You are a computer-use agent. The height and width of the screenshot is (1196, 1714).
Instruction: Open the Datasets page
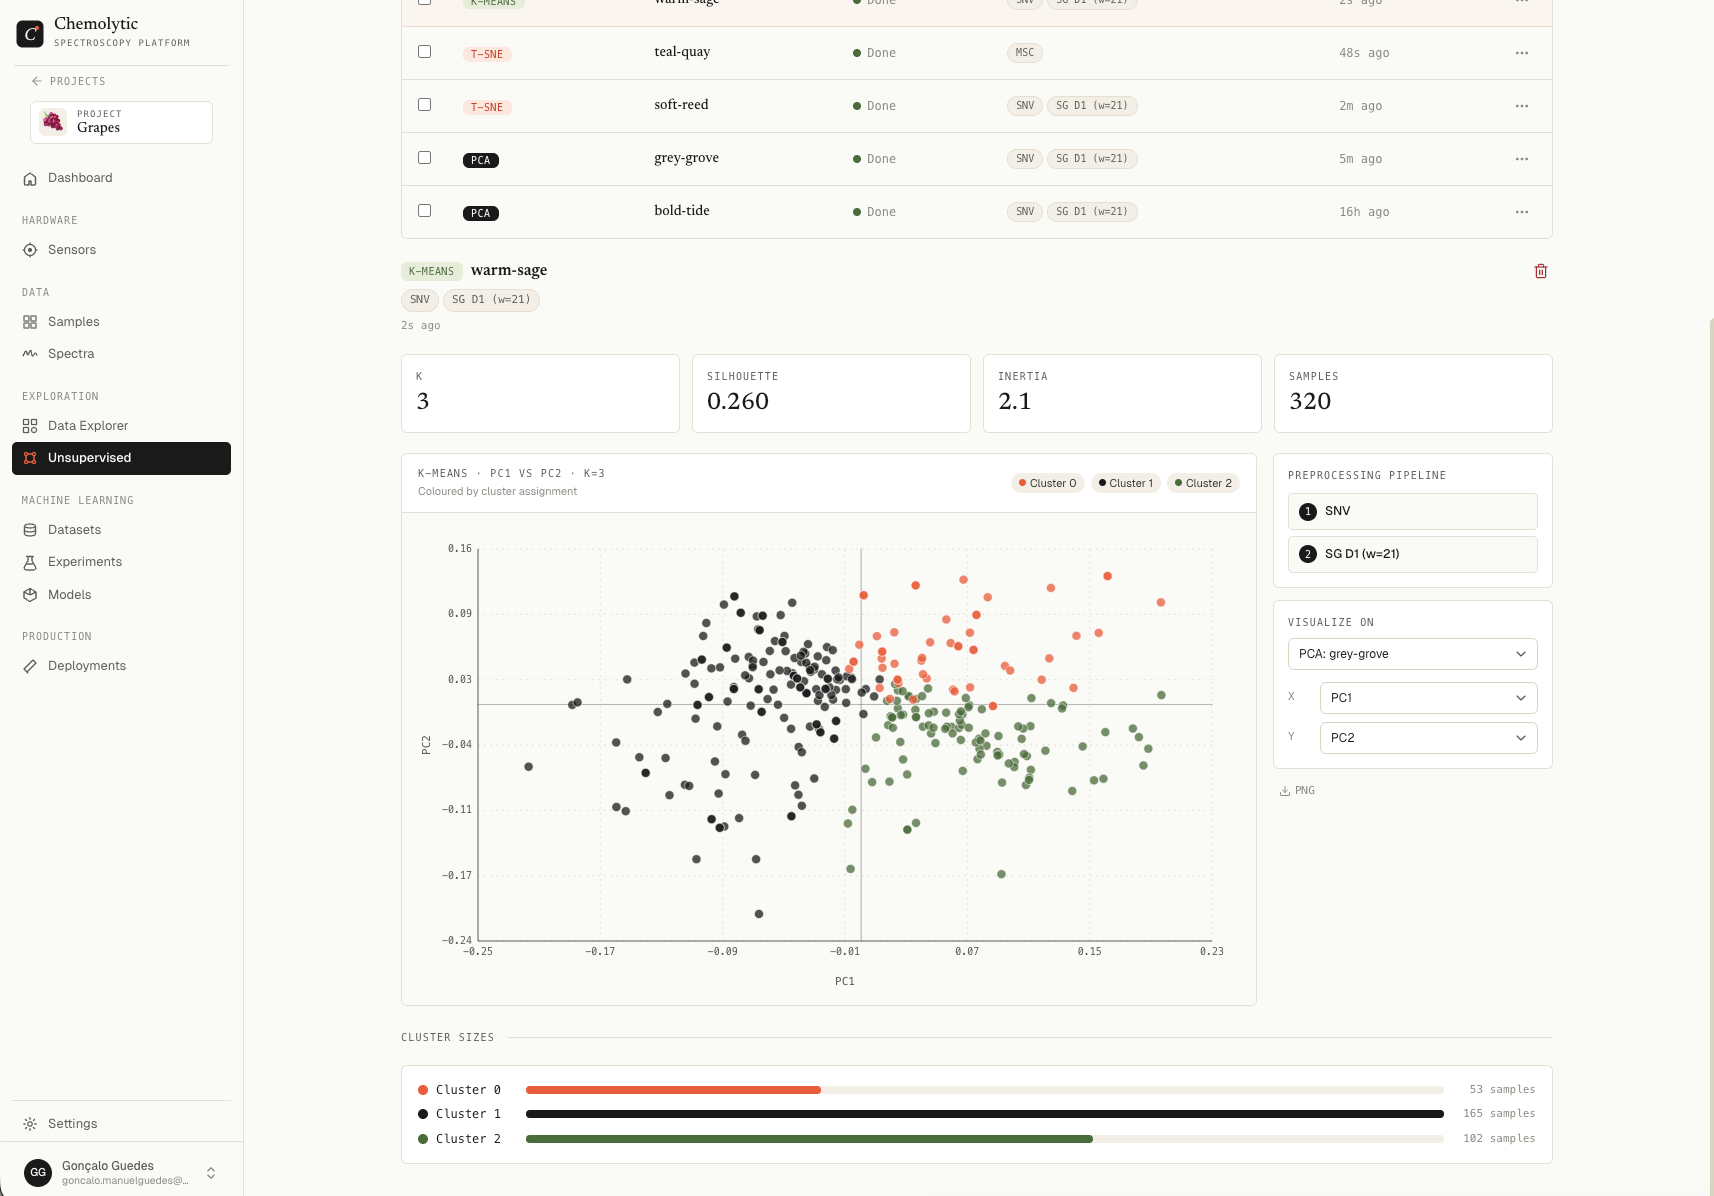pyautogui.click(x=121, y=530)
